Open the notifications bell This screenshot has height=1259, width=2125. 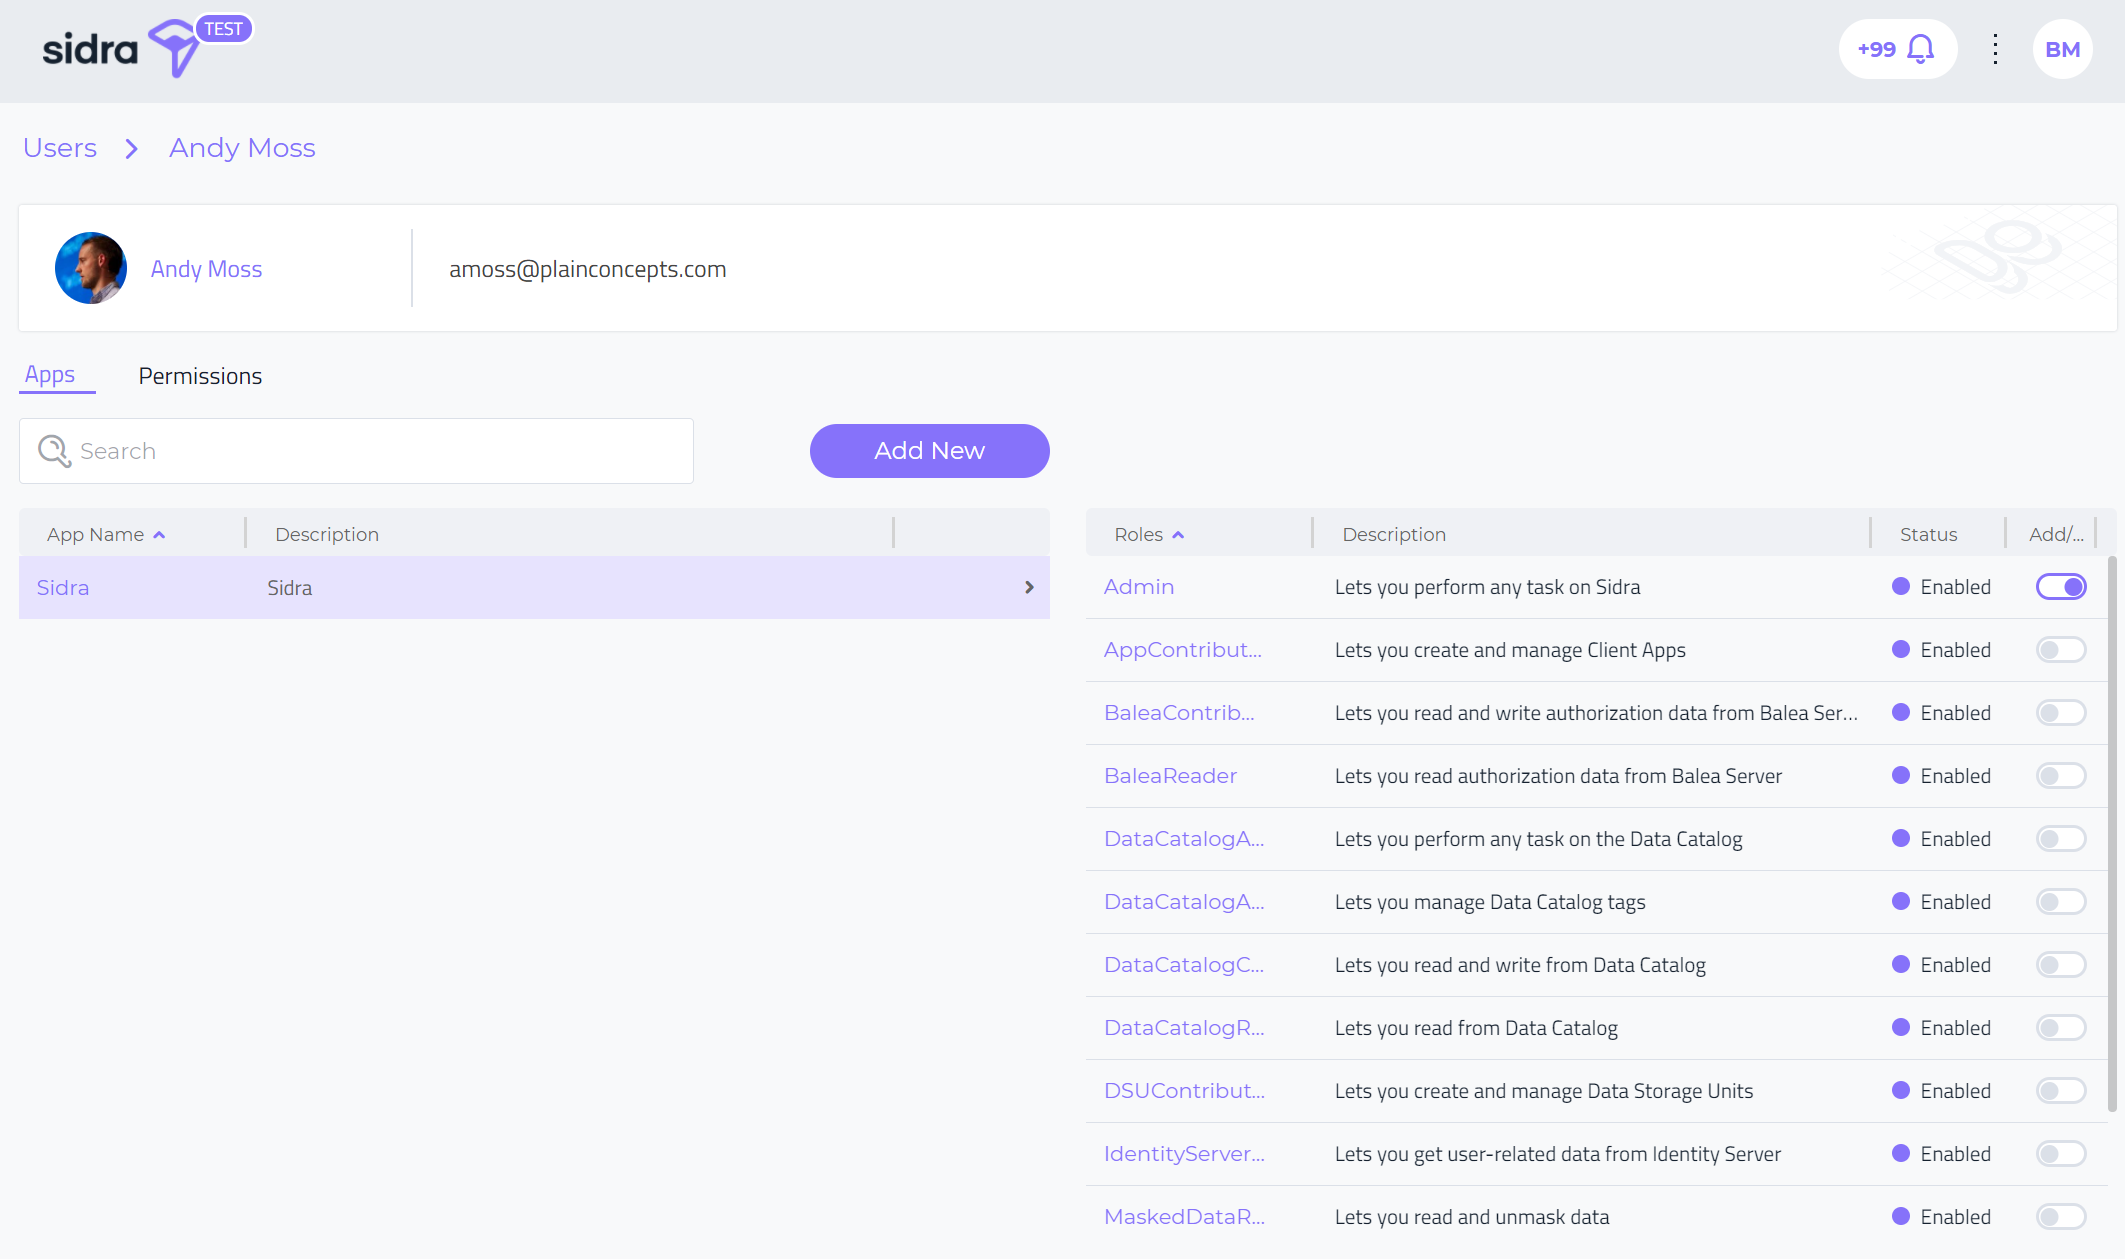click(1920, 49)
